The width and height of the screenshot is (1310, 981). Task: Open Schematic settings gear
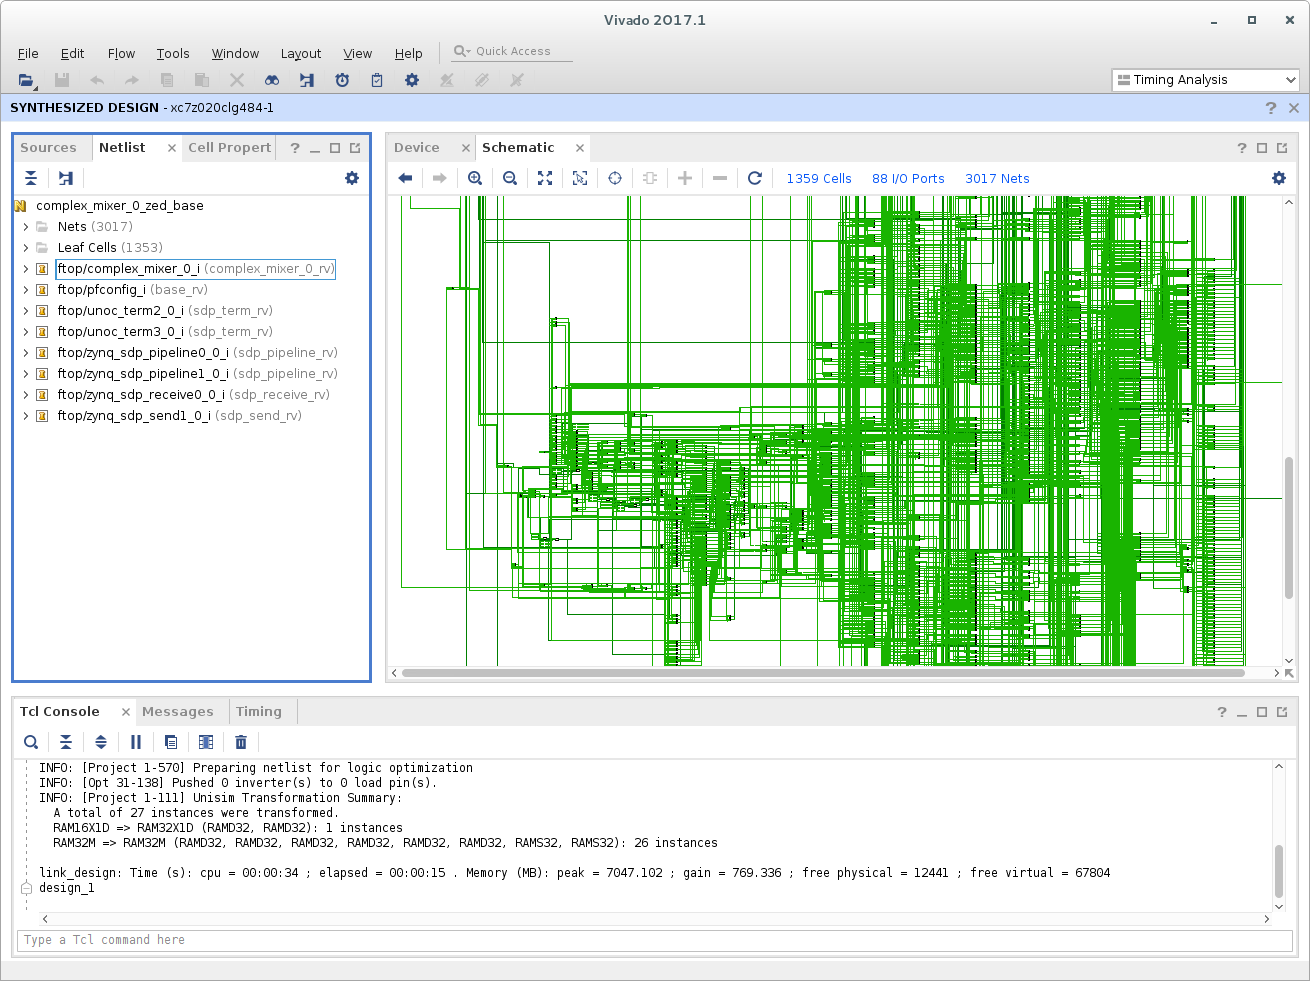[x=1279, y=178]
